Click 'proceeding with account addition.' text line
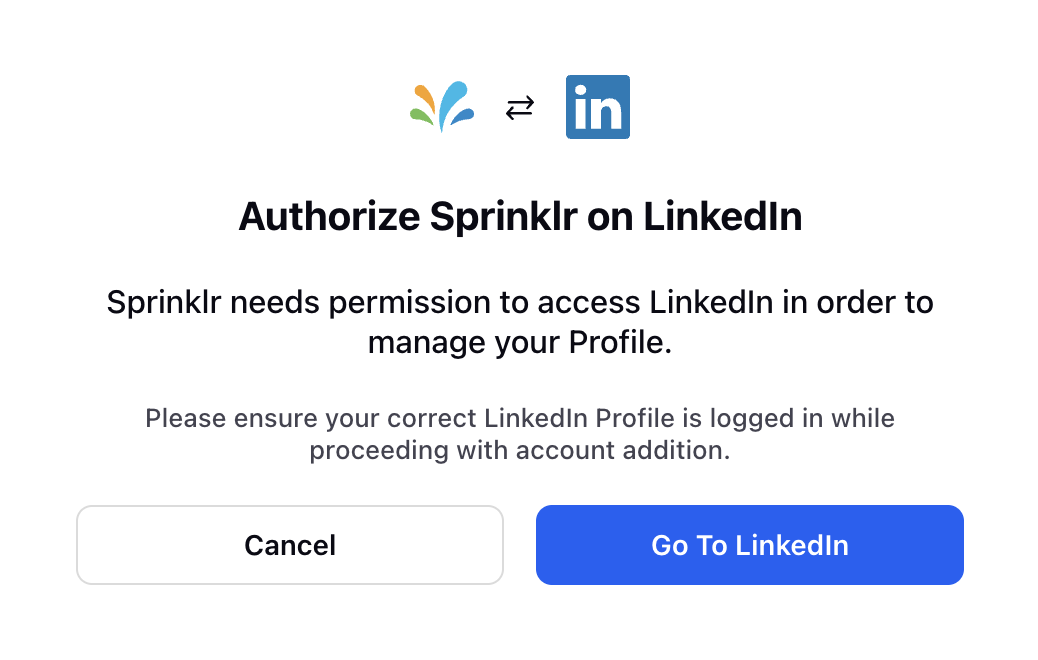The image size is (1038, 660). click(520, 451)
